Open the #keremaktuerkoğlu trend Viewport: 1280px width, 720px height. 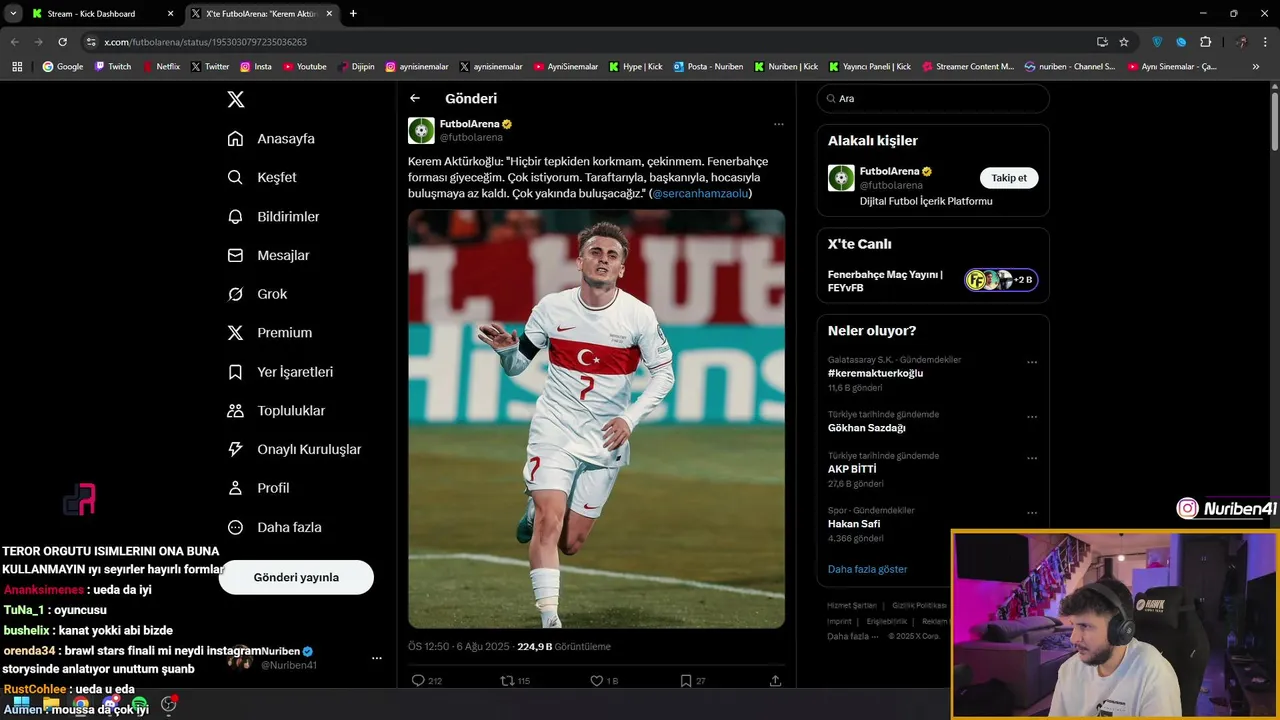[x=875, y=373]
